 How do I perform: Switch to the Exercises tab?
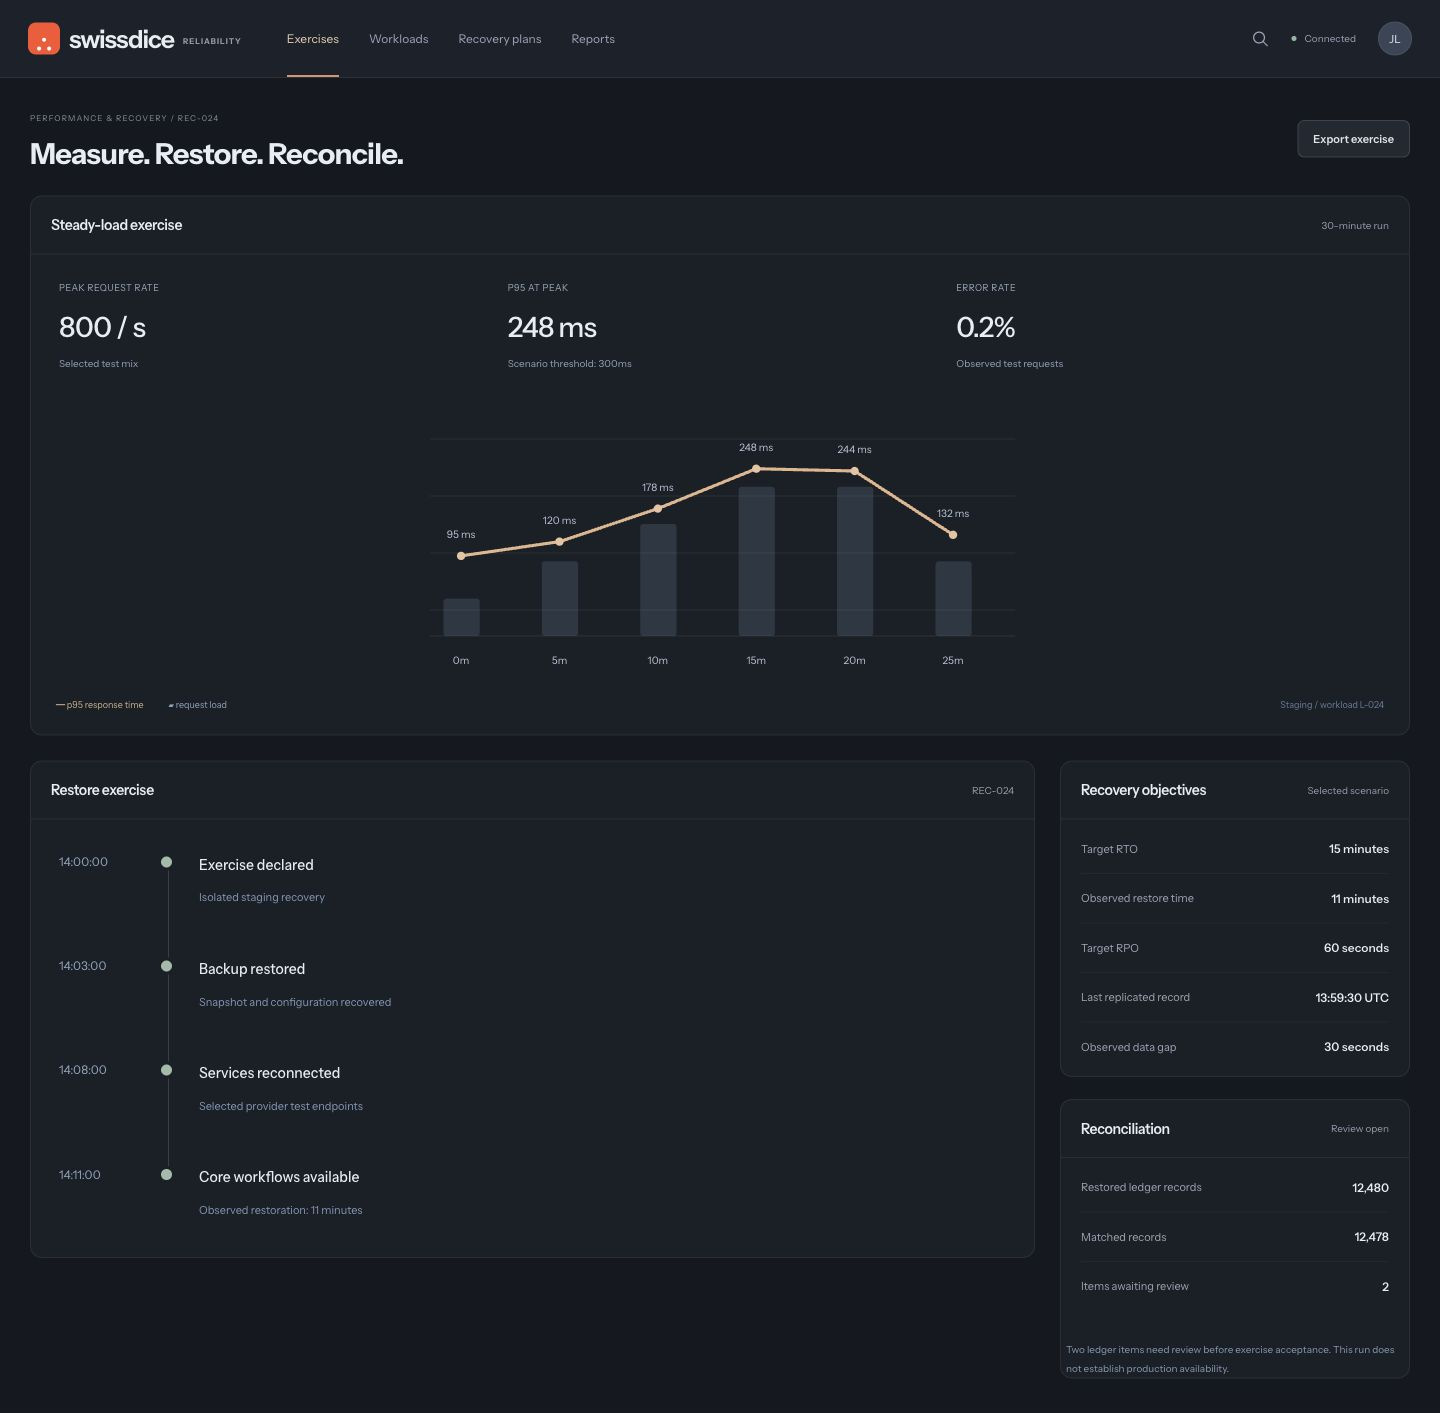tap(313, 39)
